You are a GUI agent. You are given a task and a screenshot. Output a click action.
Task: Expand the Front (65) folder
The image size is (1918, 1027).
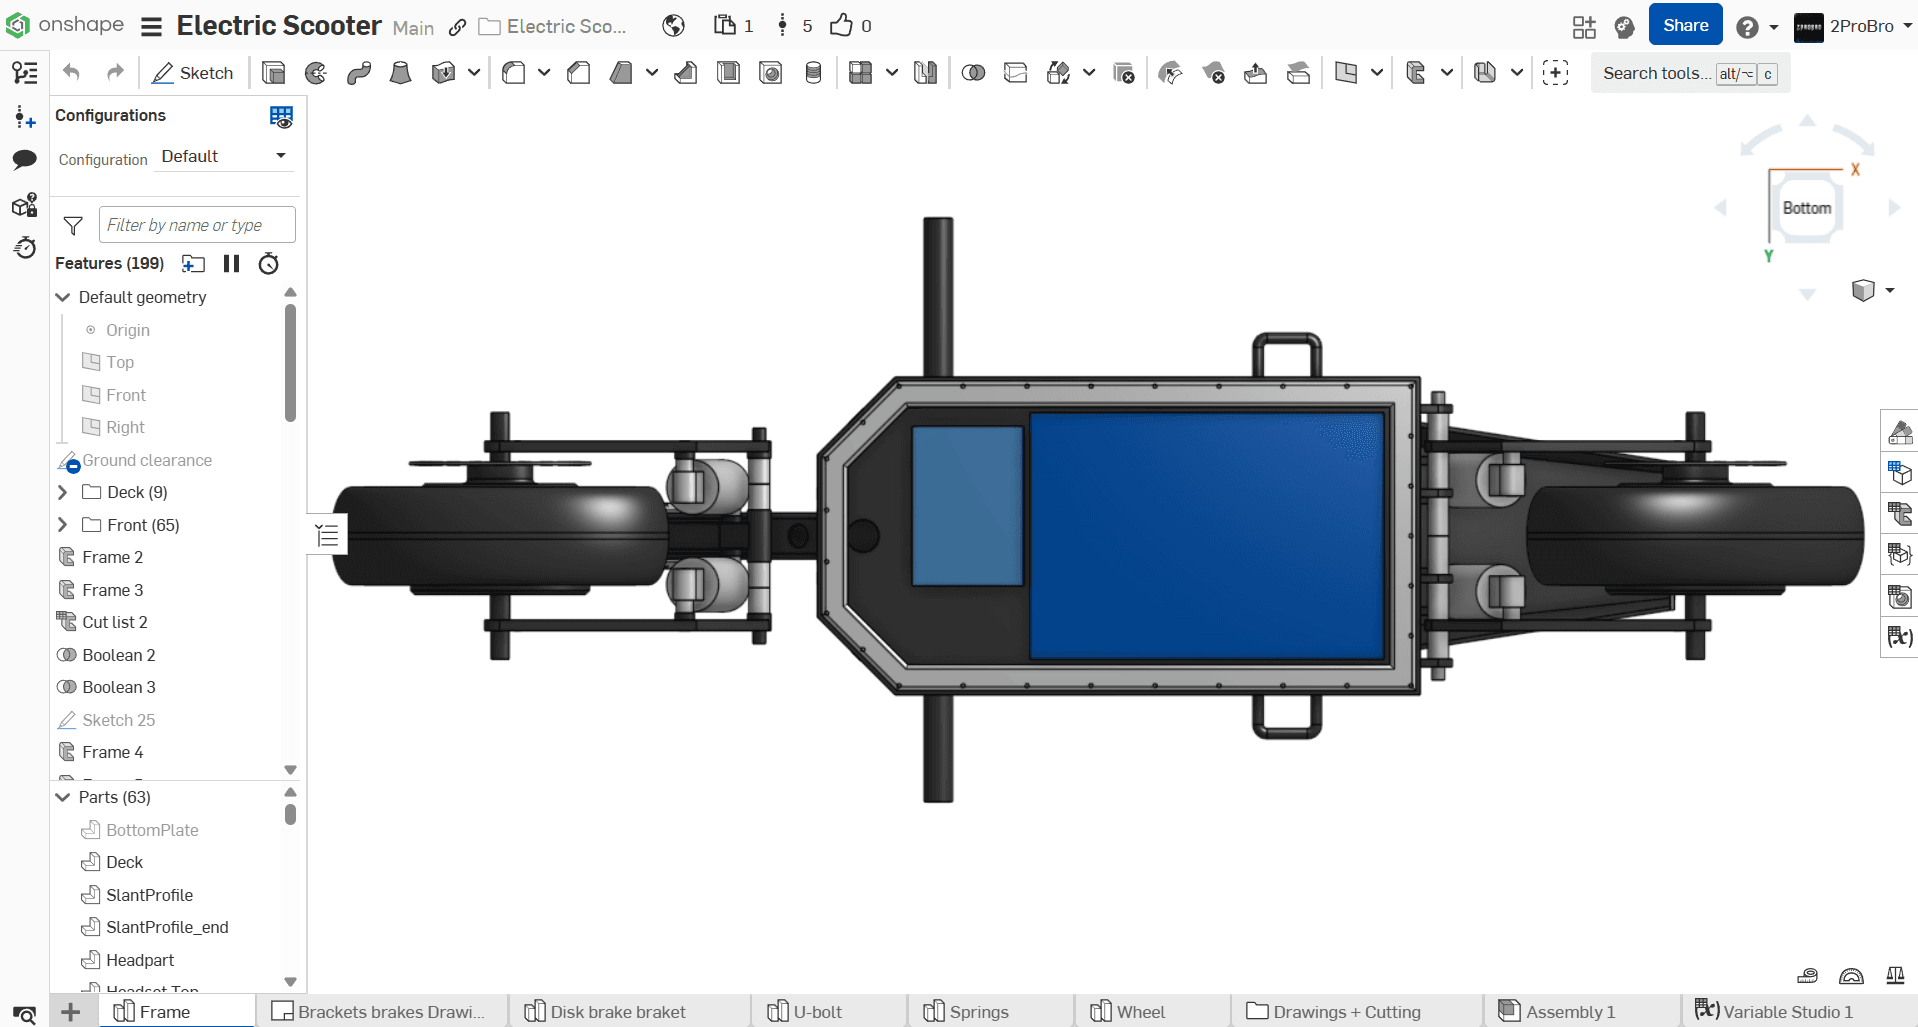[63, 525]
